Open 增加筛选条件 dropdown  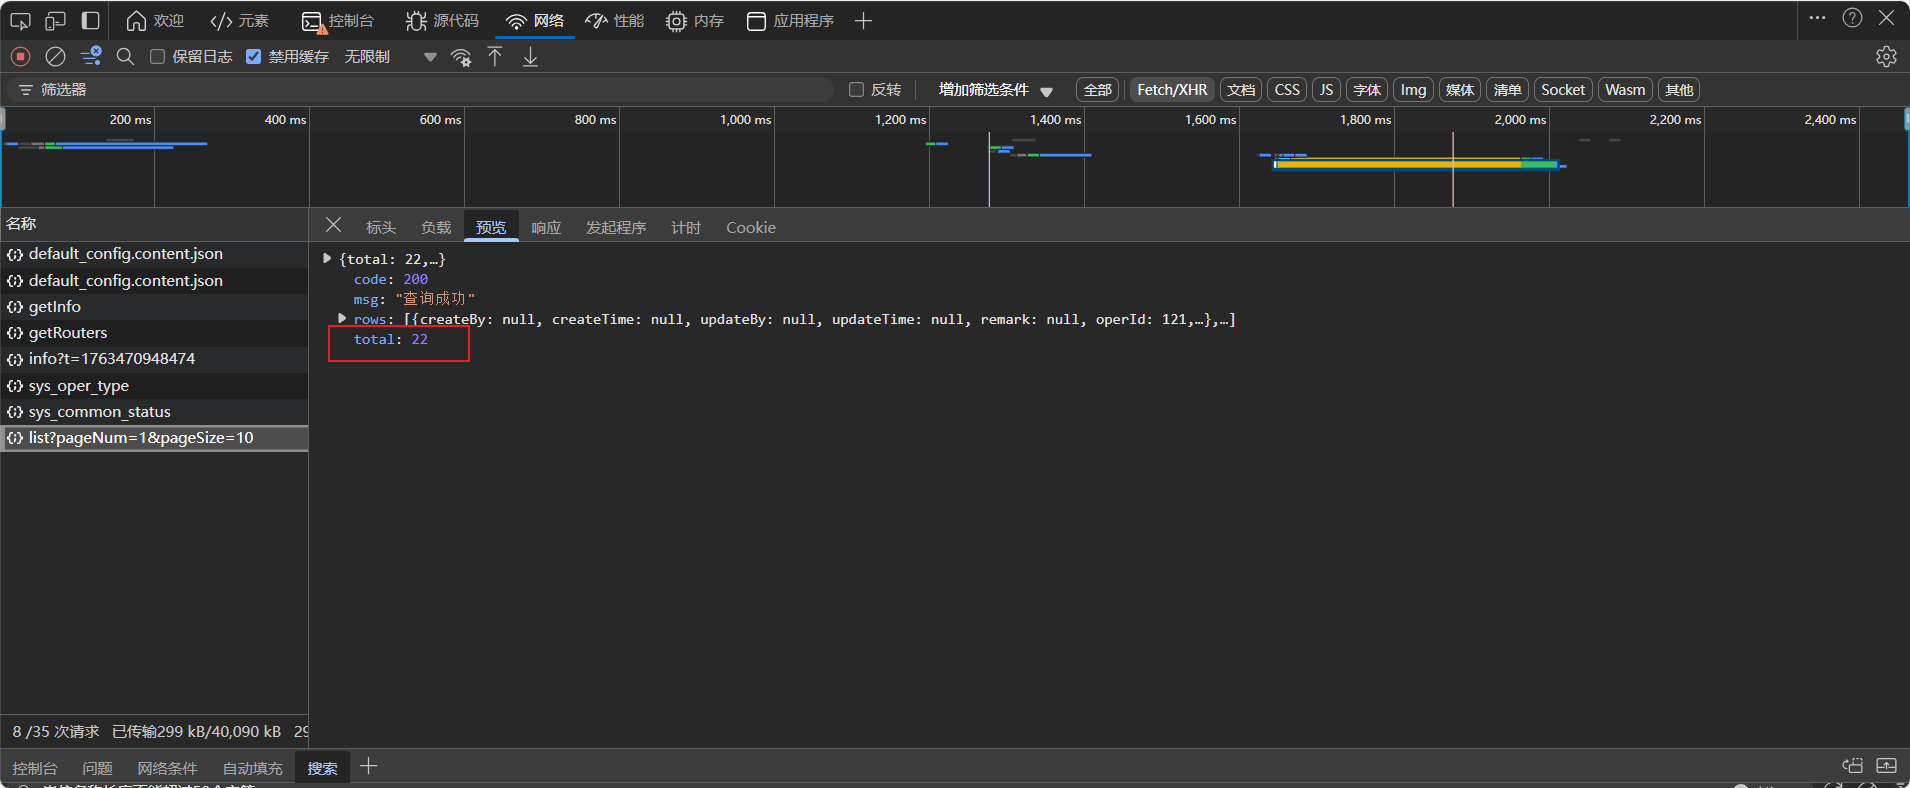[x=995, y=89]
